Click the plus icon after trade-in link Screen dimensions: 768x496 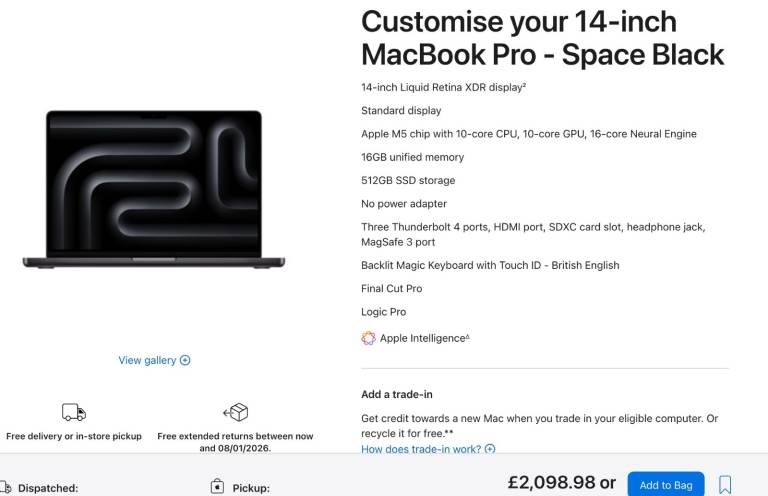click(x=490, y=449)
